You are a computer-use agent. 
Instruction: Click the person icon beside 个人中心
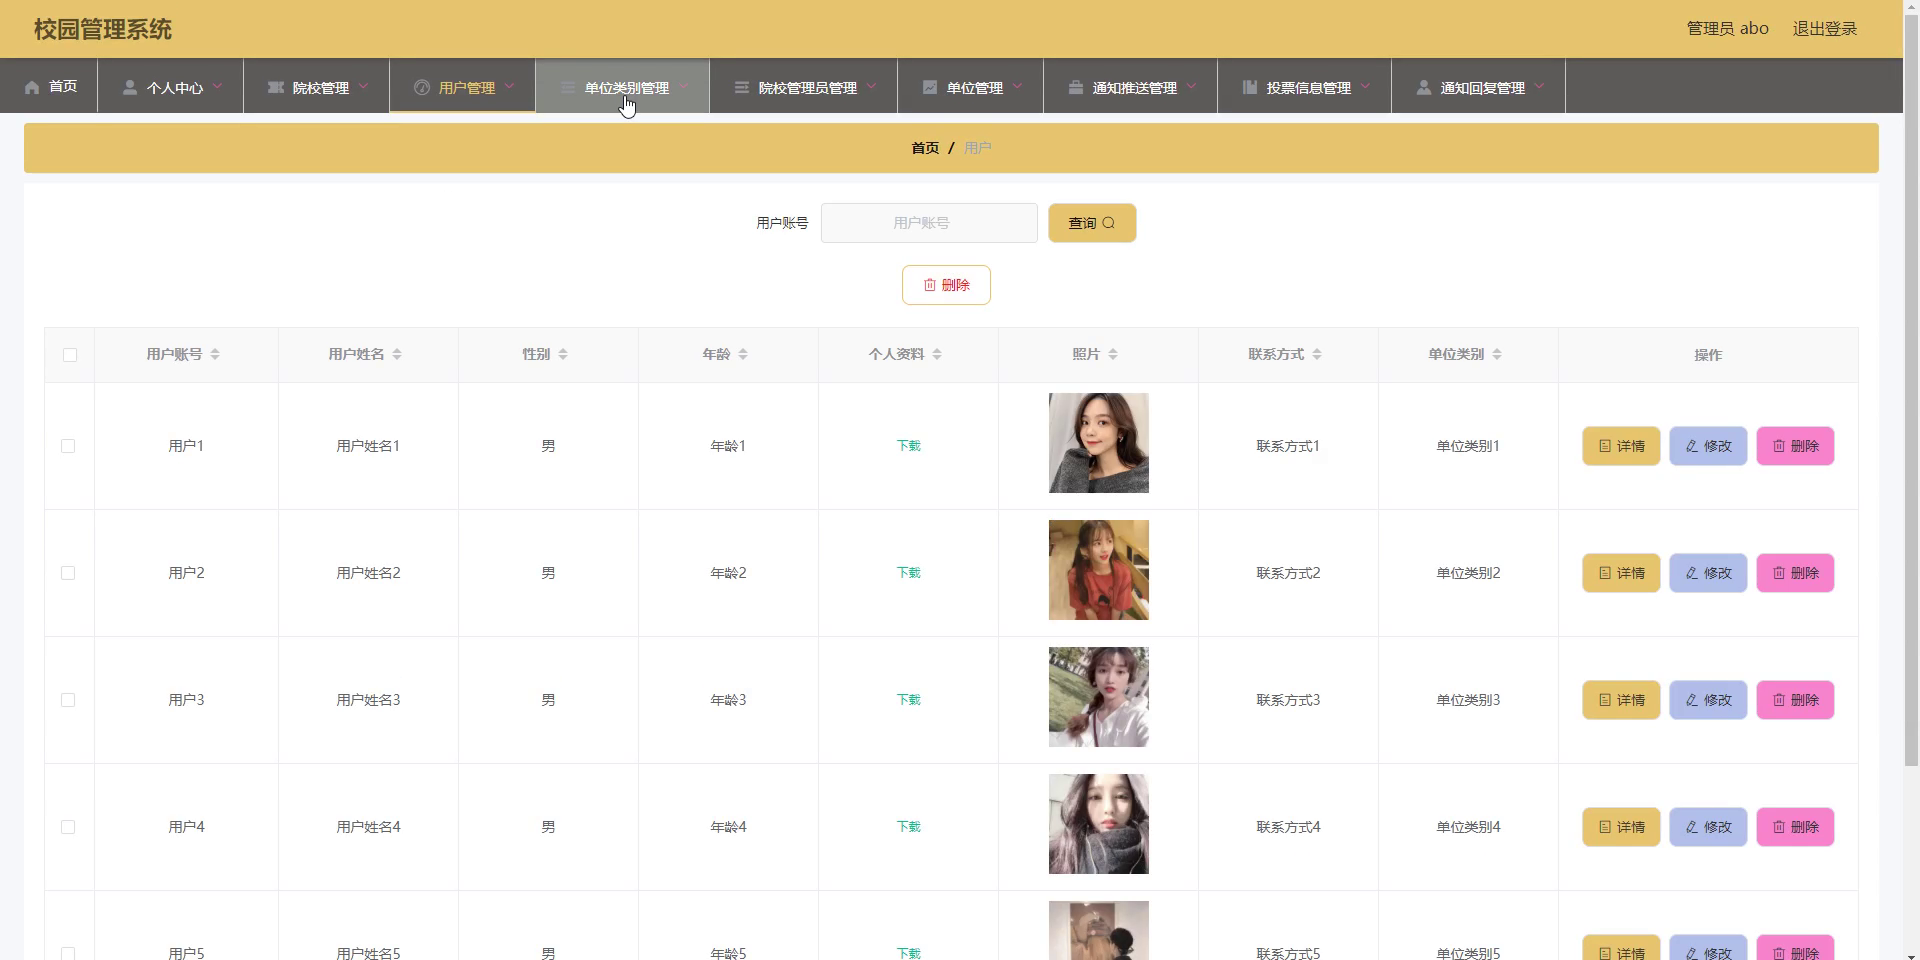[130, 87]
